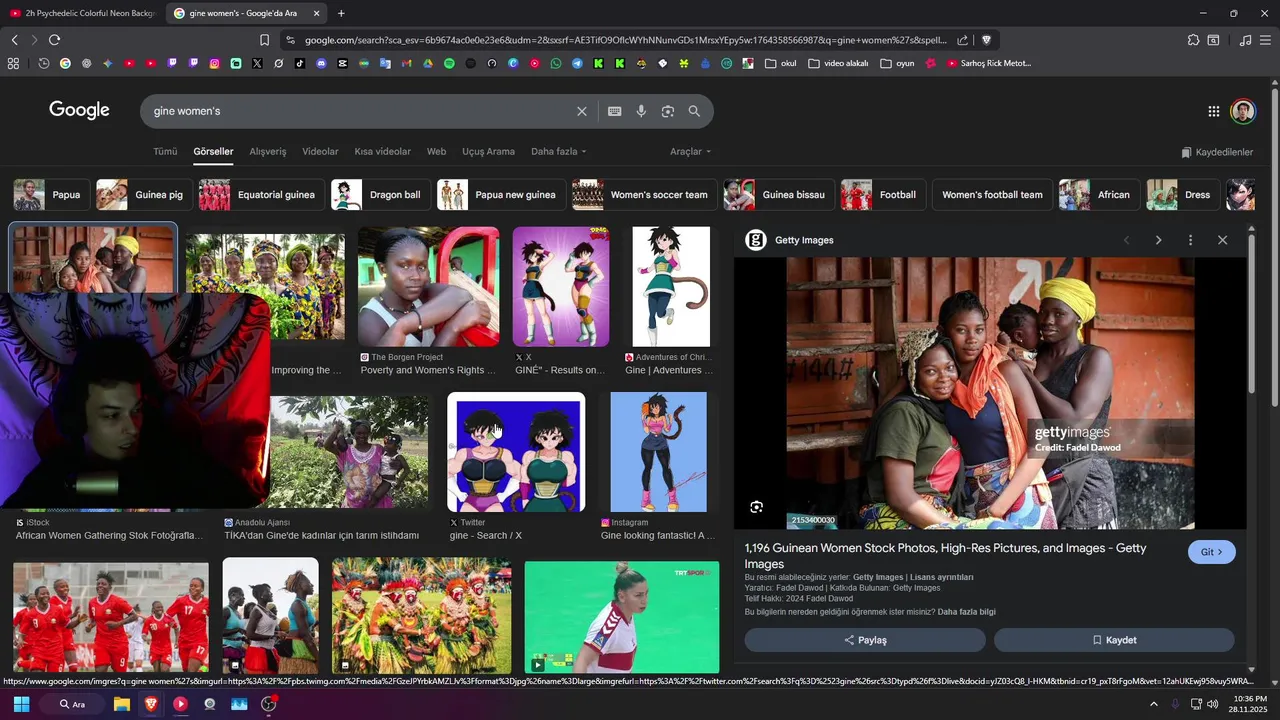Open the 'oyun' bookmarks folder

[x=897, y=63]
